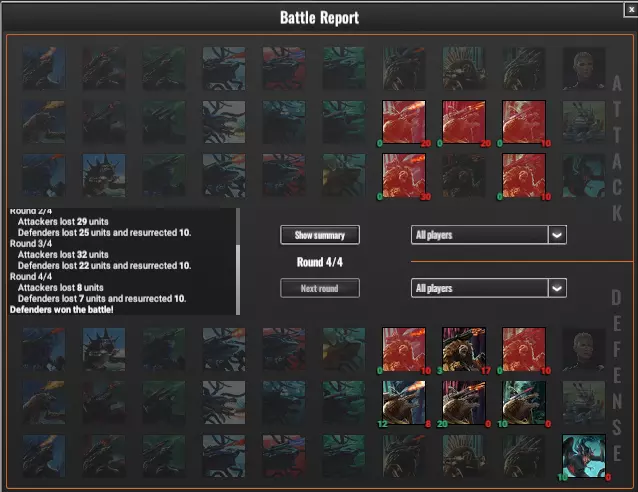Click the dimmed attacker slot between 0/30 and 0/10
The width and height of the screenshot is (638, 492).
[x=464, y=175]
